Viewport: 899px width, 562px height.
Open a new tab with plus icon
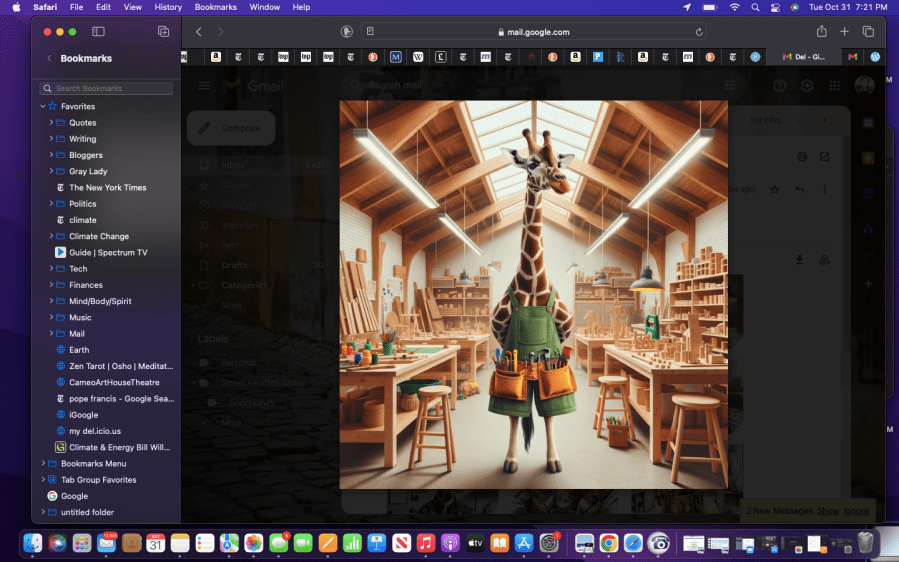[x=845, y=32]
